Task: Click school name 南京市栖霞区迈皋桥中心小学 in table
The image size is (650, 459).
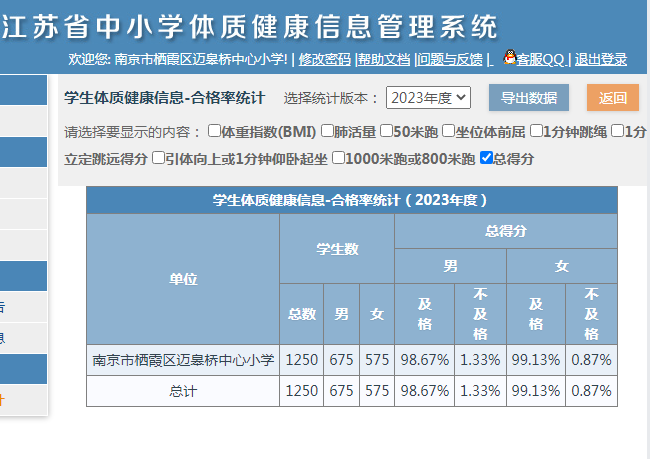Action: pyautogui.click(x=183, y=360)
